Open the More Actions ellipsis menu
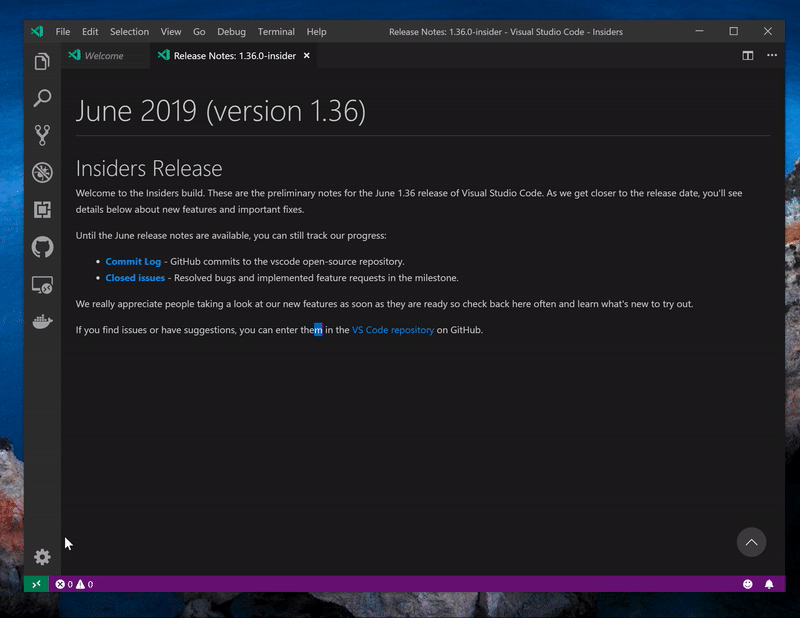 (772, 55)
